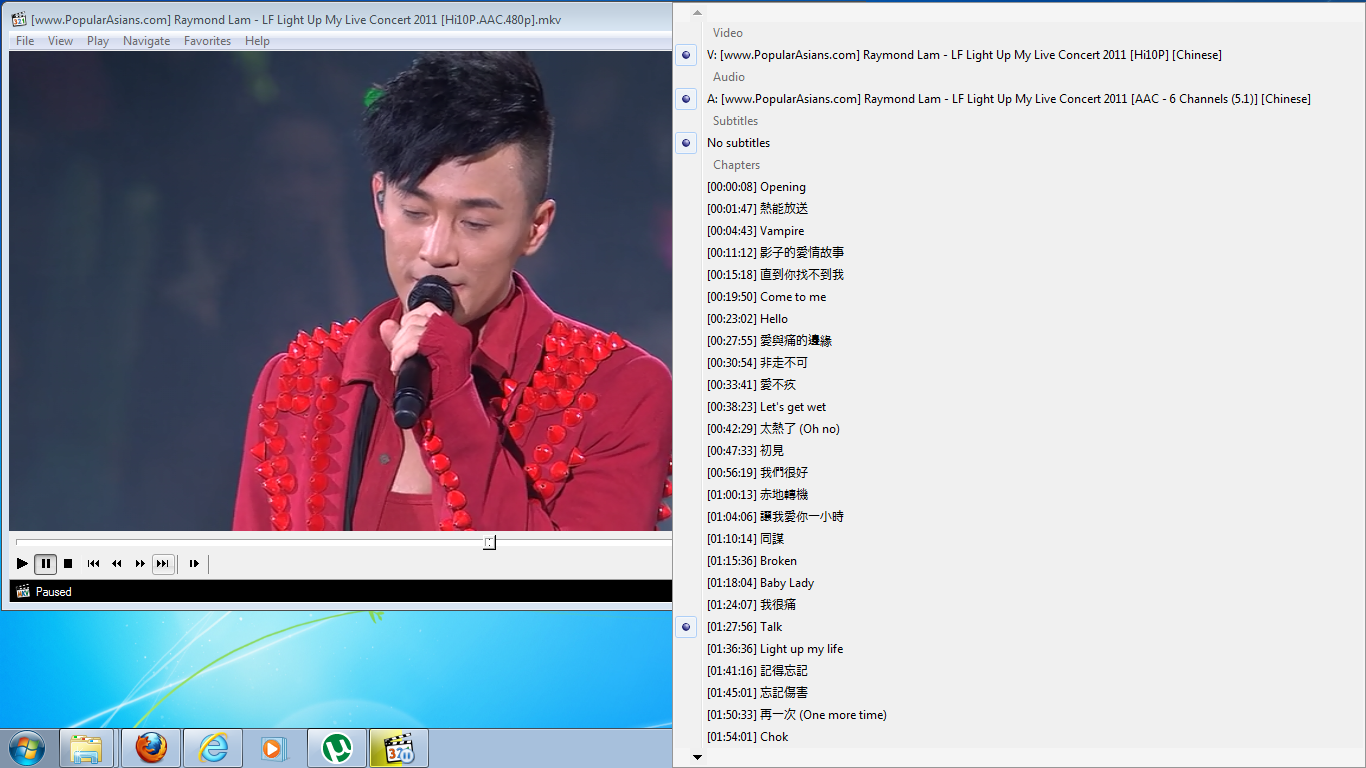Image resolution: width=1366 pixels, height=768 pixels.
Task: Jump to chapter 愛不疚
Action: pos(1019,385)
